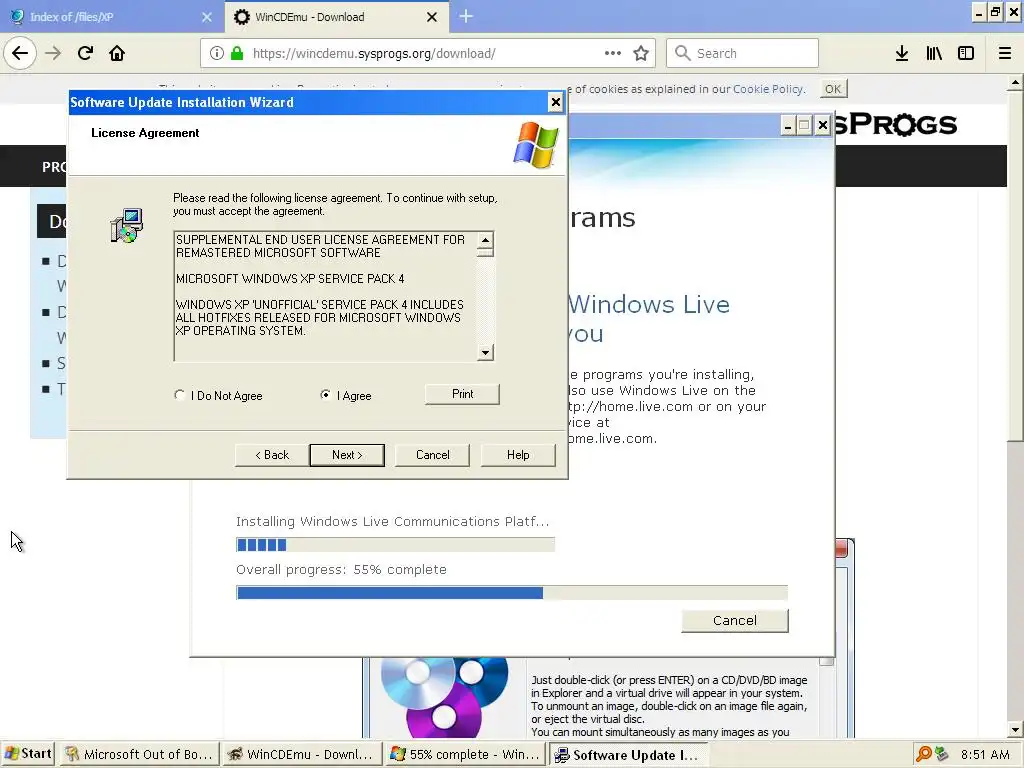This screenshot has width=1024, height=768.
Task: Click the green padlock security icon
Action: click(x=237, y=53)
